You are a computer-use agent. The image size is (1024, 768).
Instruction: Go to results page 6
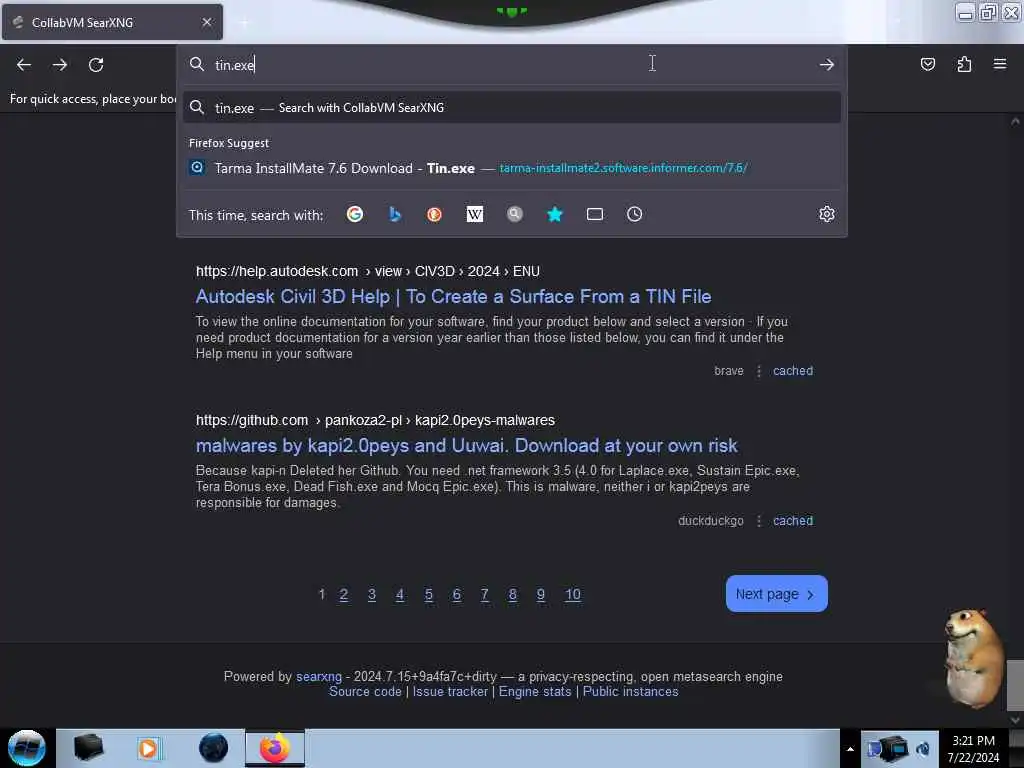456,594
